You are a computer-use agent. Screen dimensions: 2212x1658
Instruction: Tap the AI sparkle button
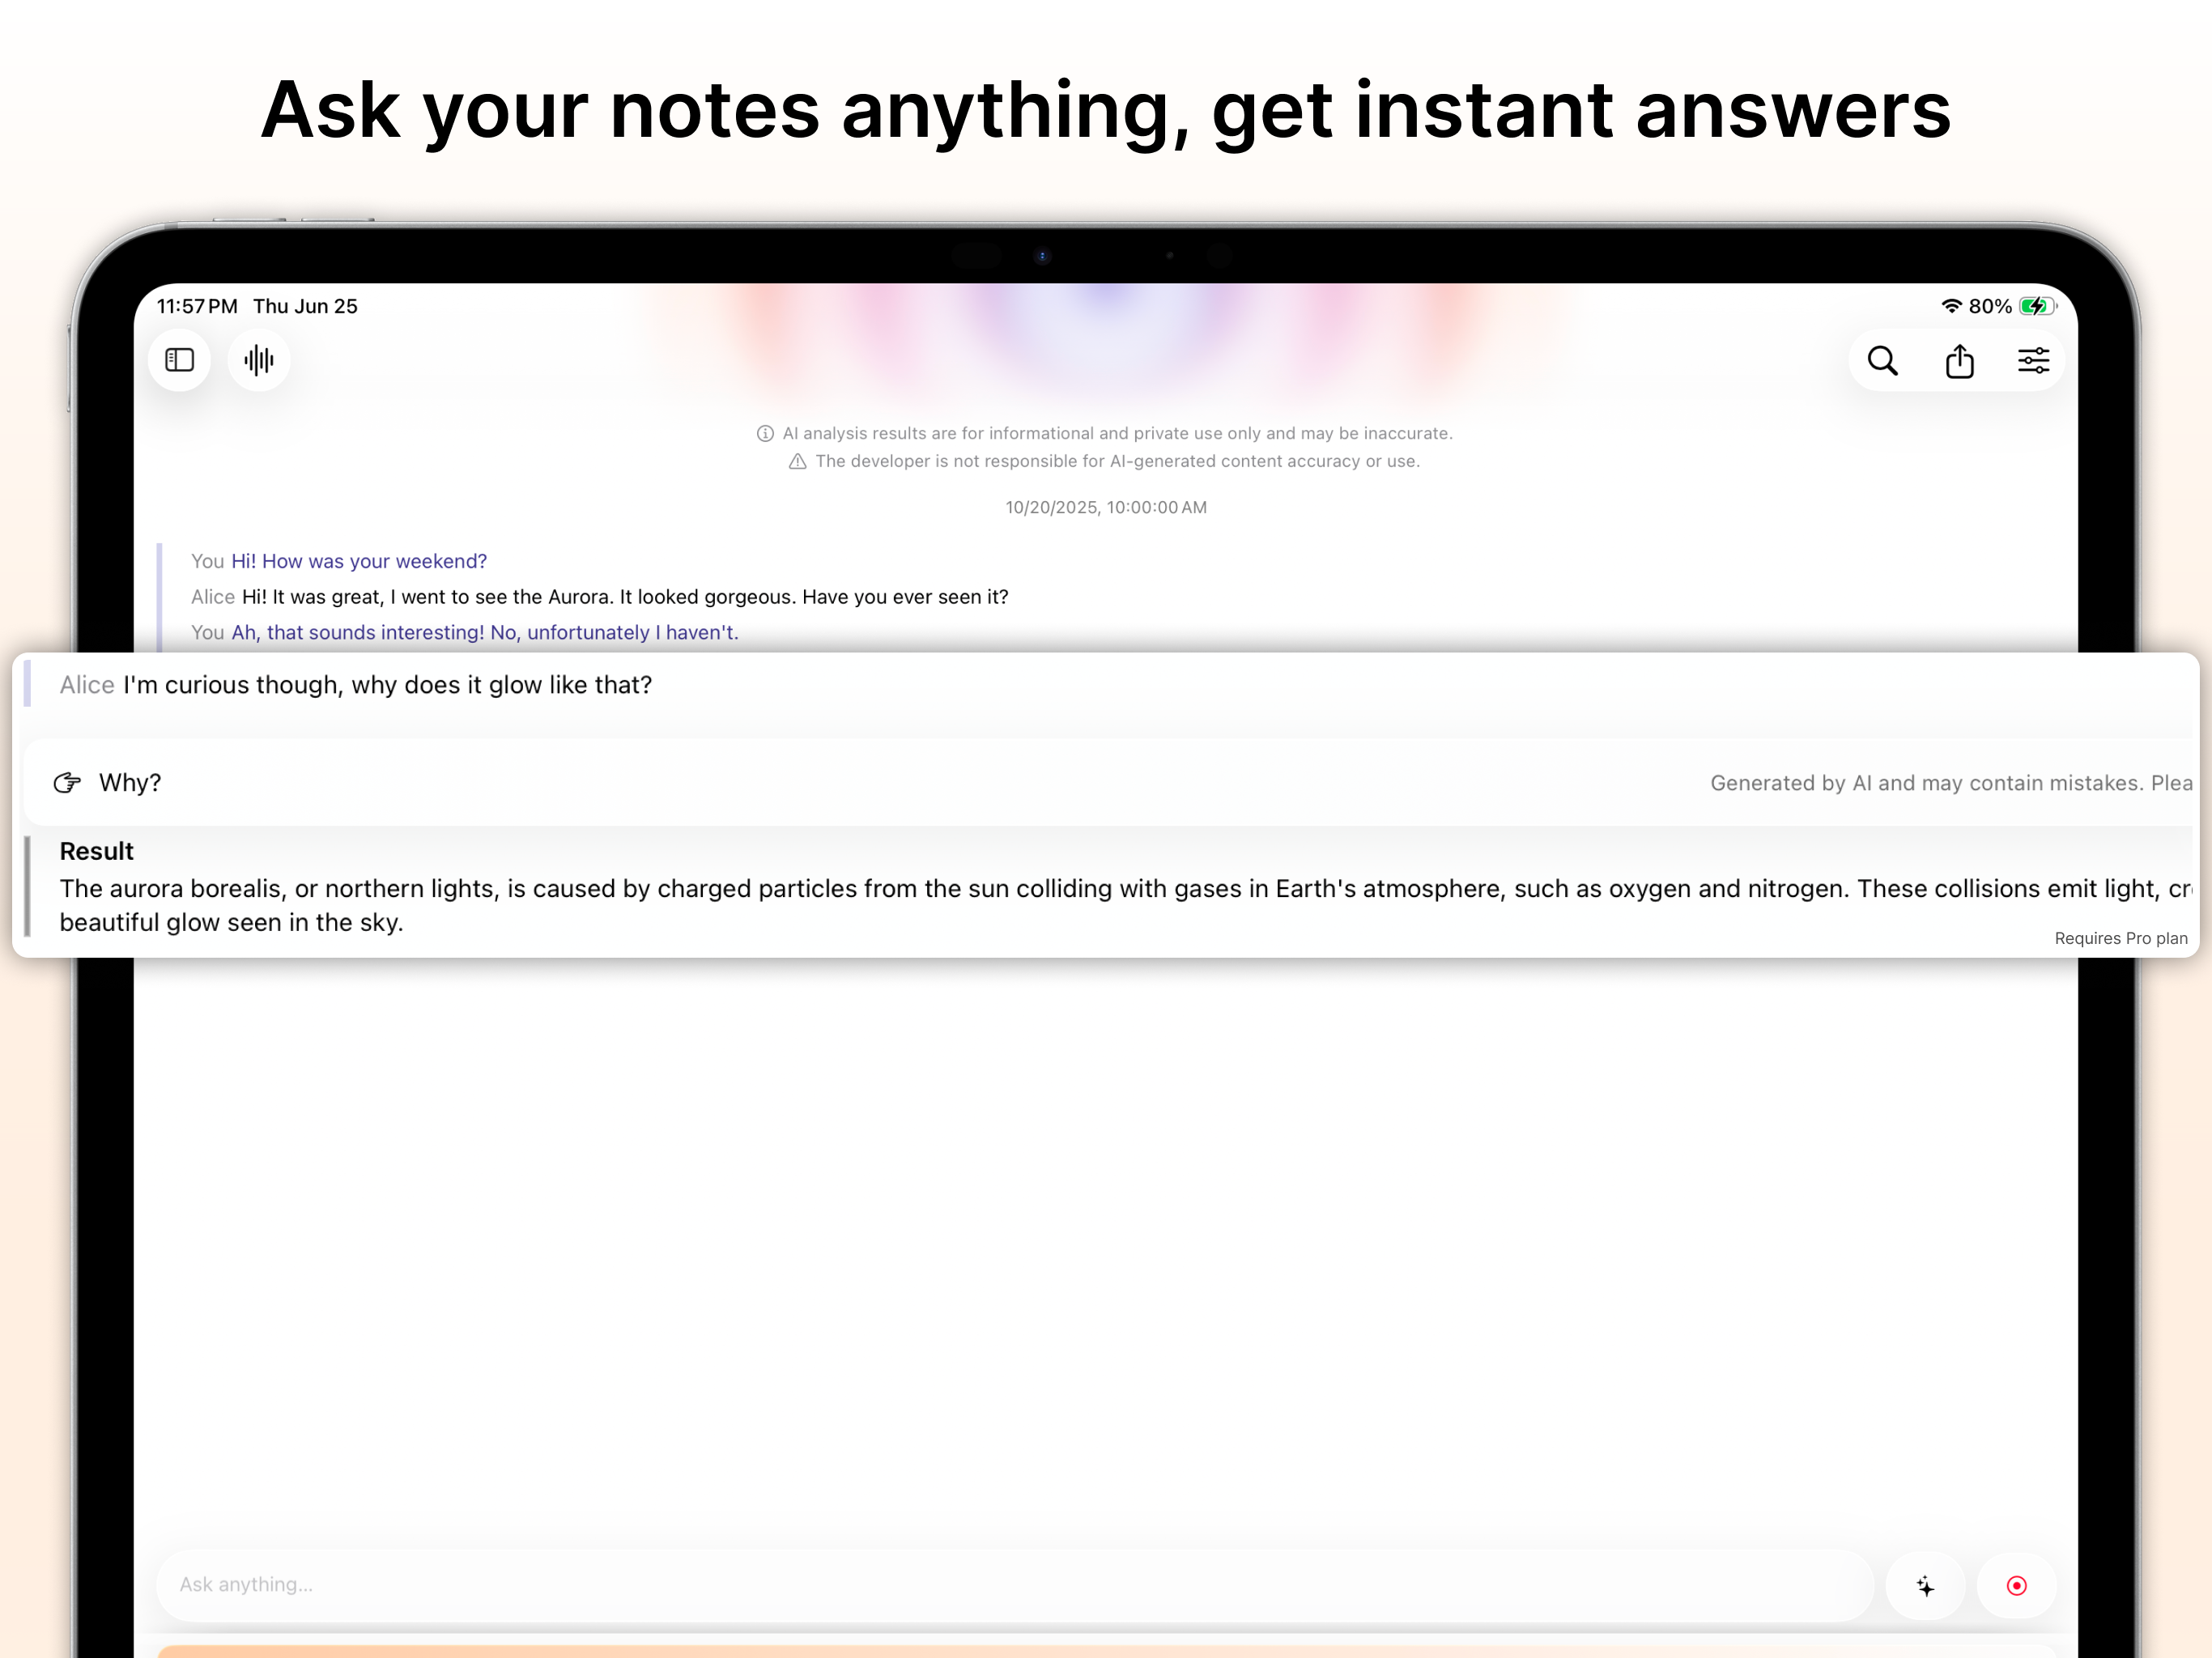click(1925, 1585)
